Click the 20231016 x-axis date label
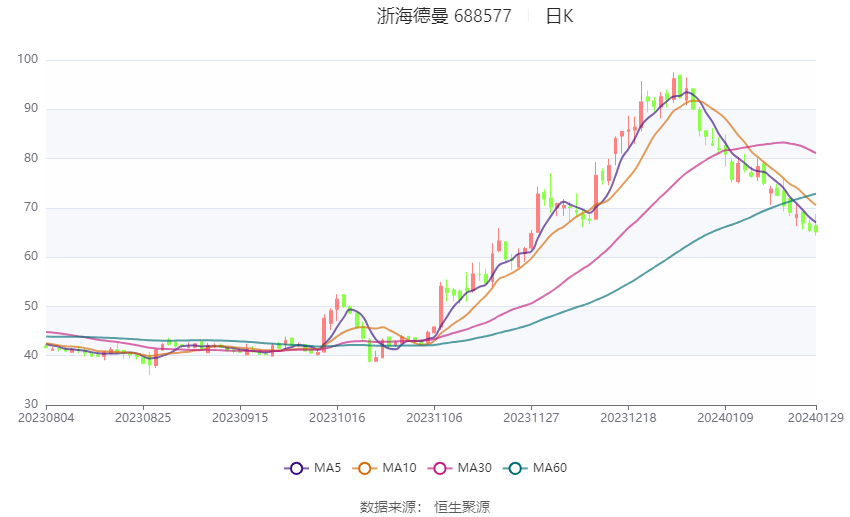The width and height of the screenshot is (850, 517). (337, 418)
